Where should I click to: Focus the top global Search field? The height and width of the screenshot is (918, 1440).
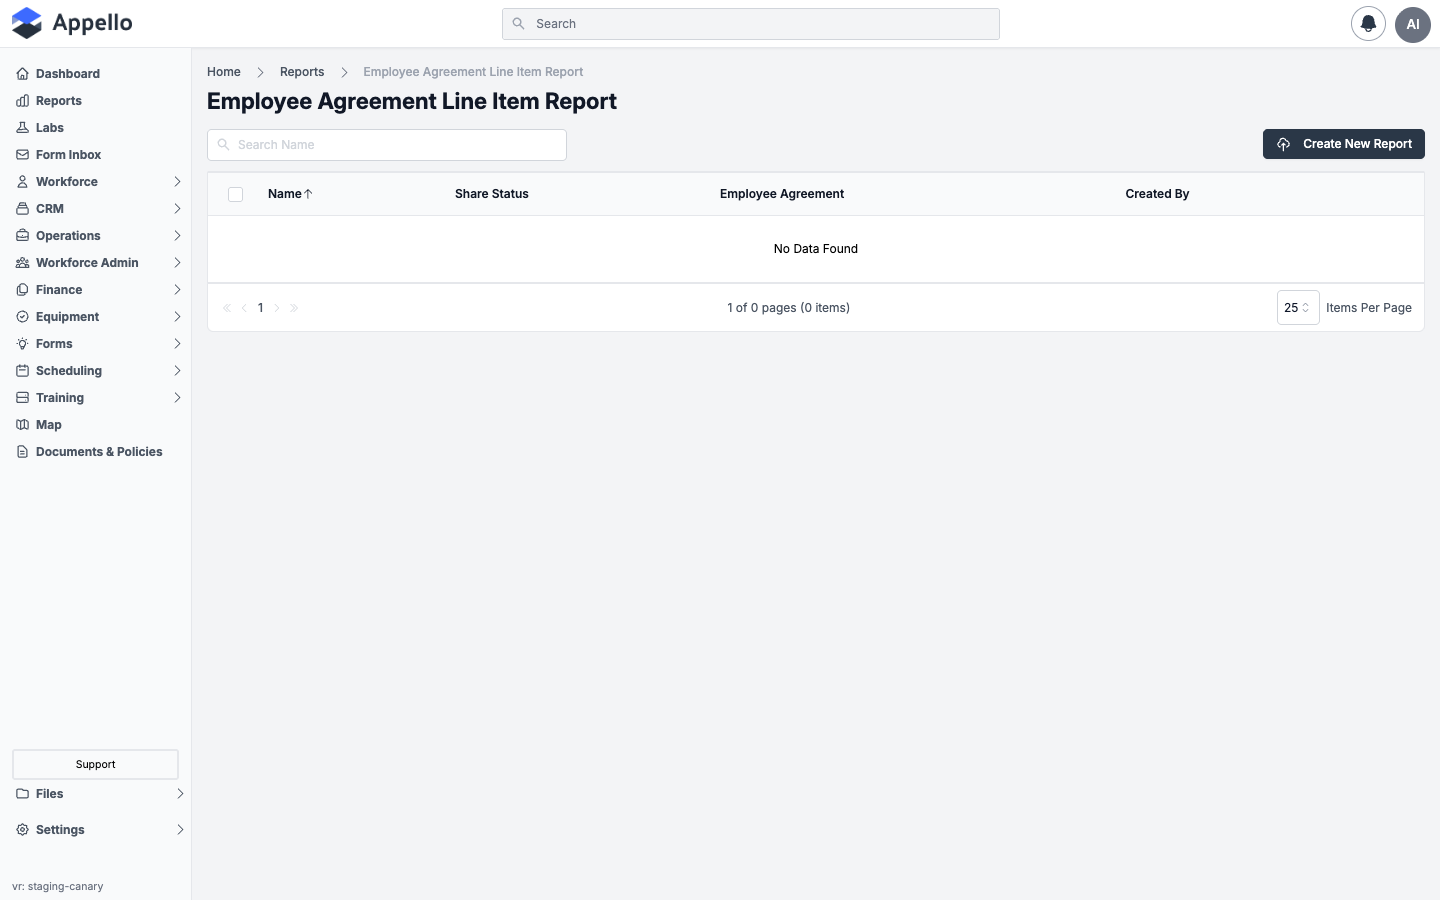751,24
